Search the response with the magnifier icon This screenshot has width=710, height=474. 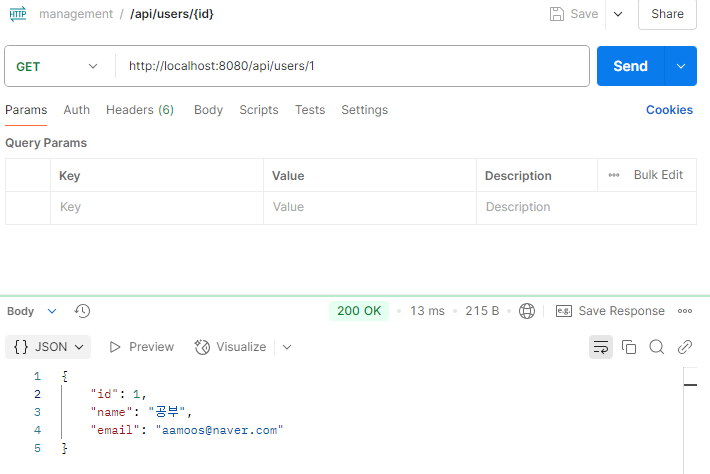(x=657, y=347)
